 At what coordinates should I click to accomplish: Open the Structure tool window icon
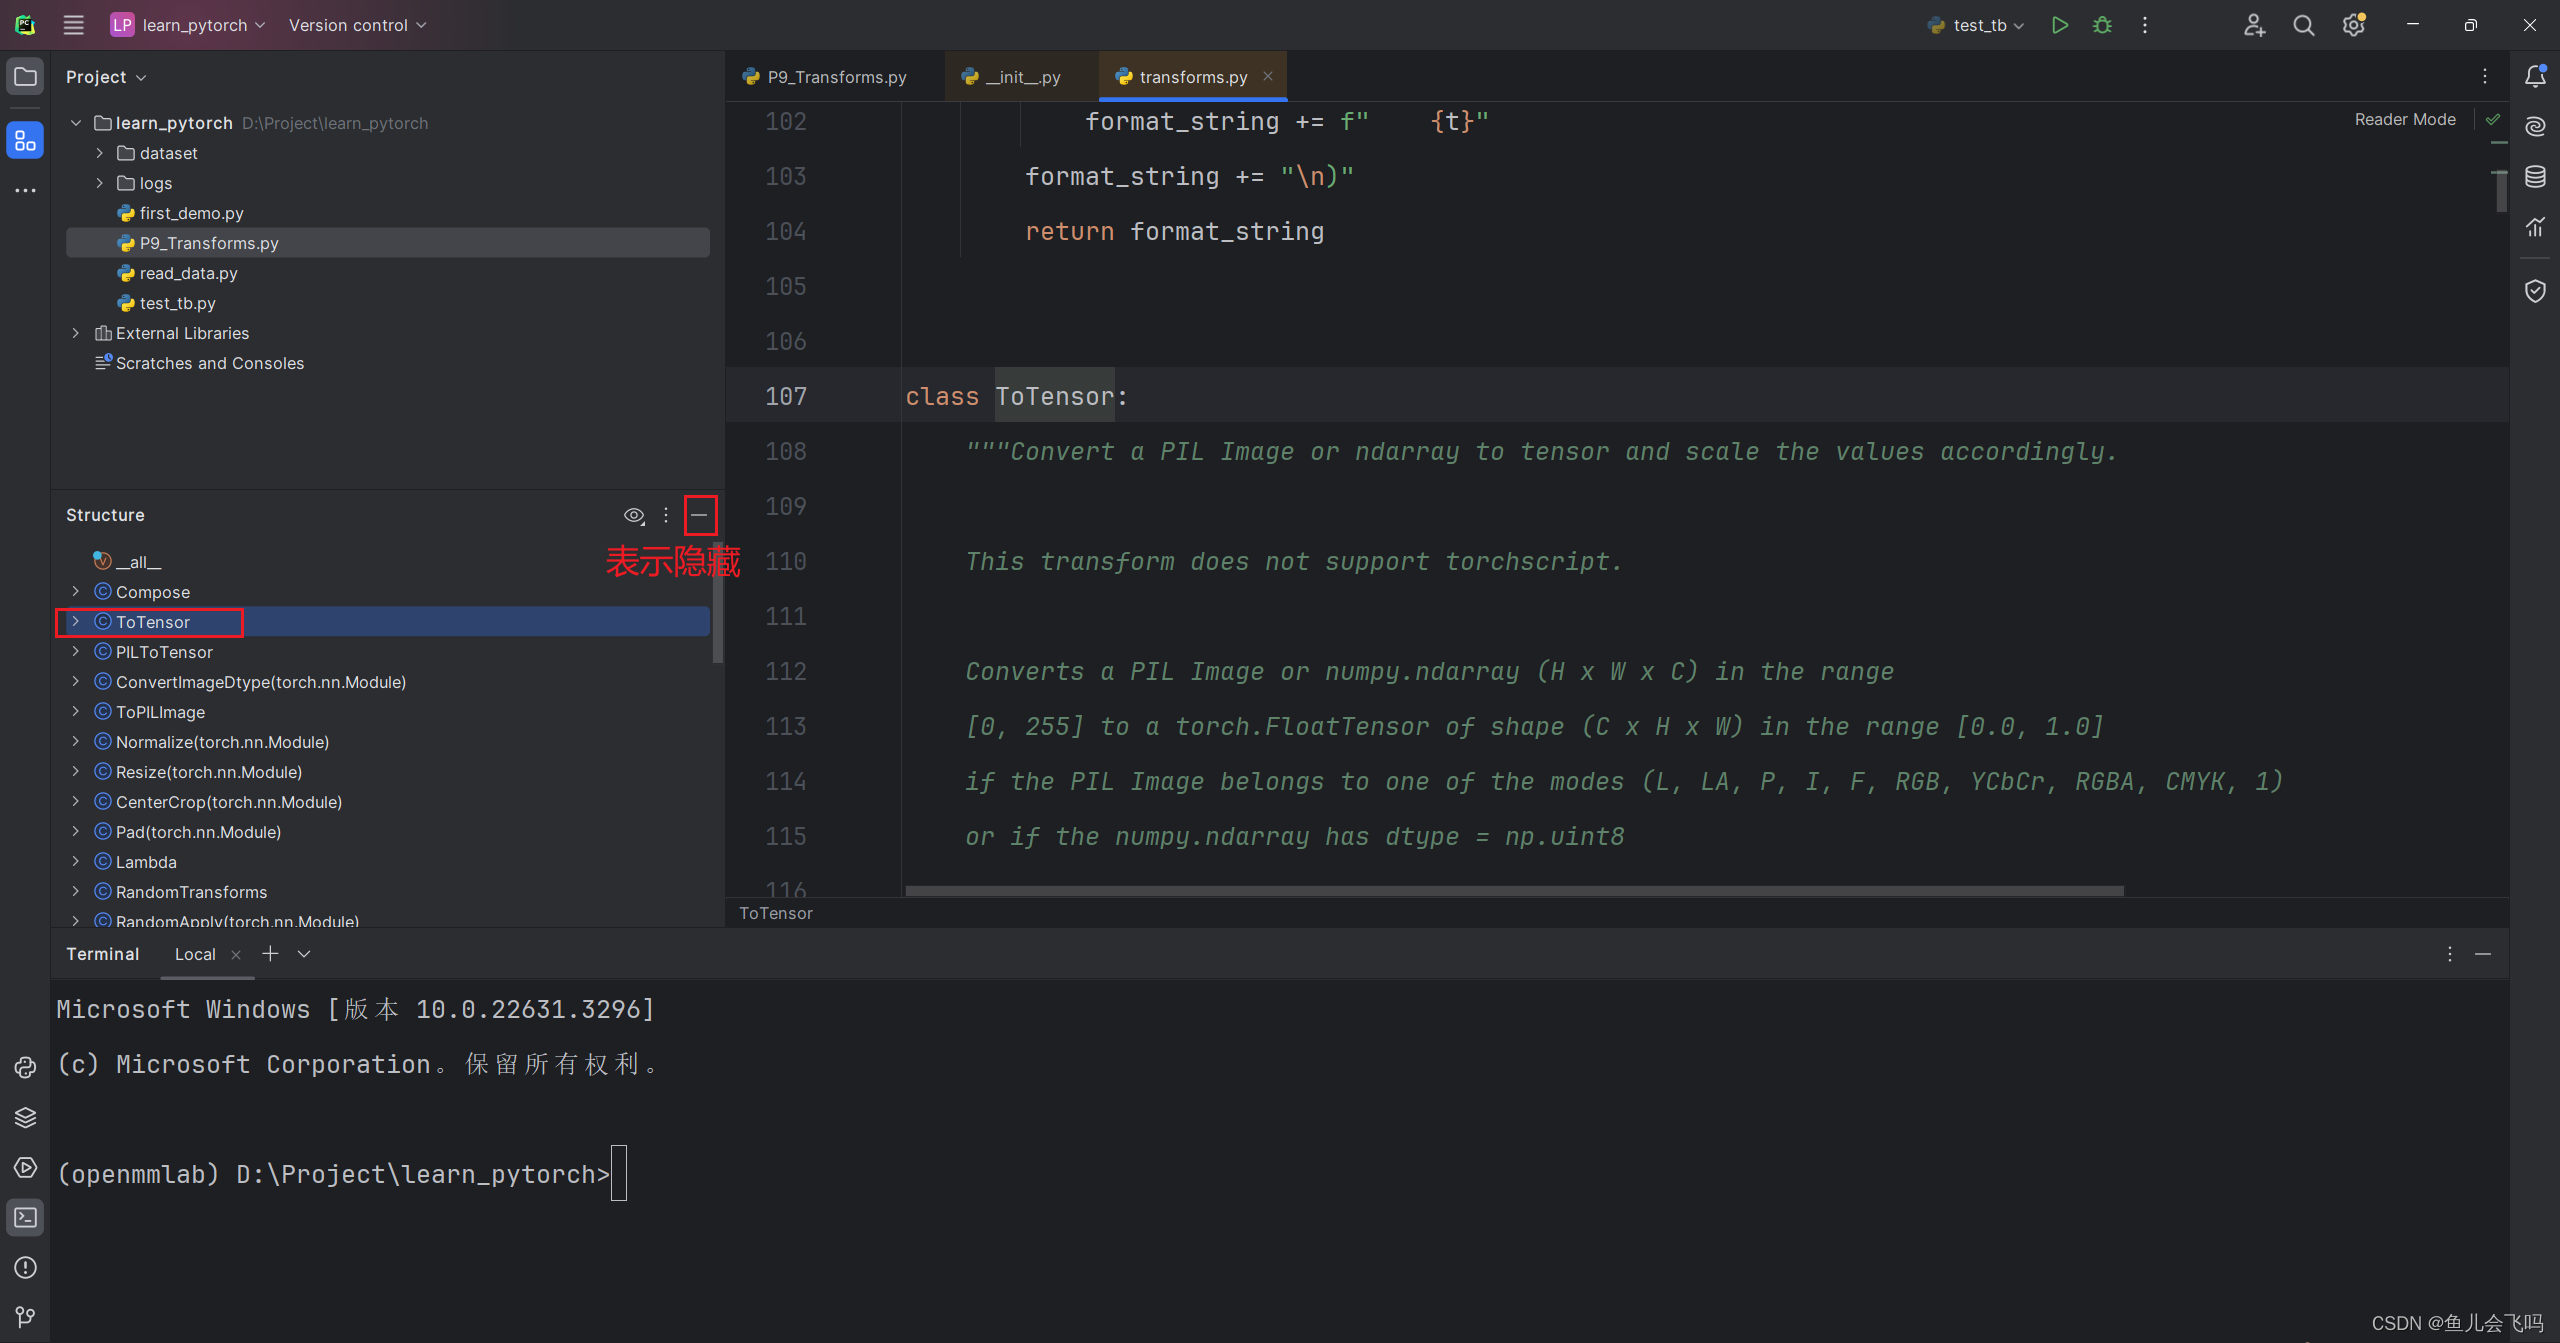(x=25, y=140)
